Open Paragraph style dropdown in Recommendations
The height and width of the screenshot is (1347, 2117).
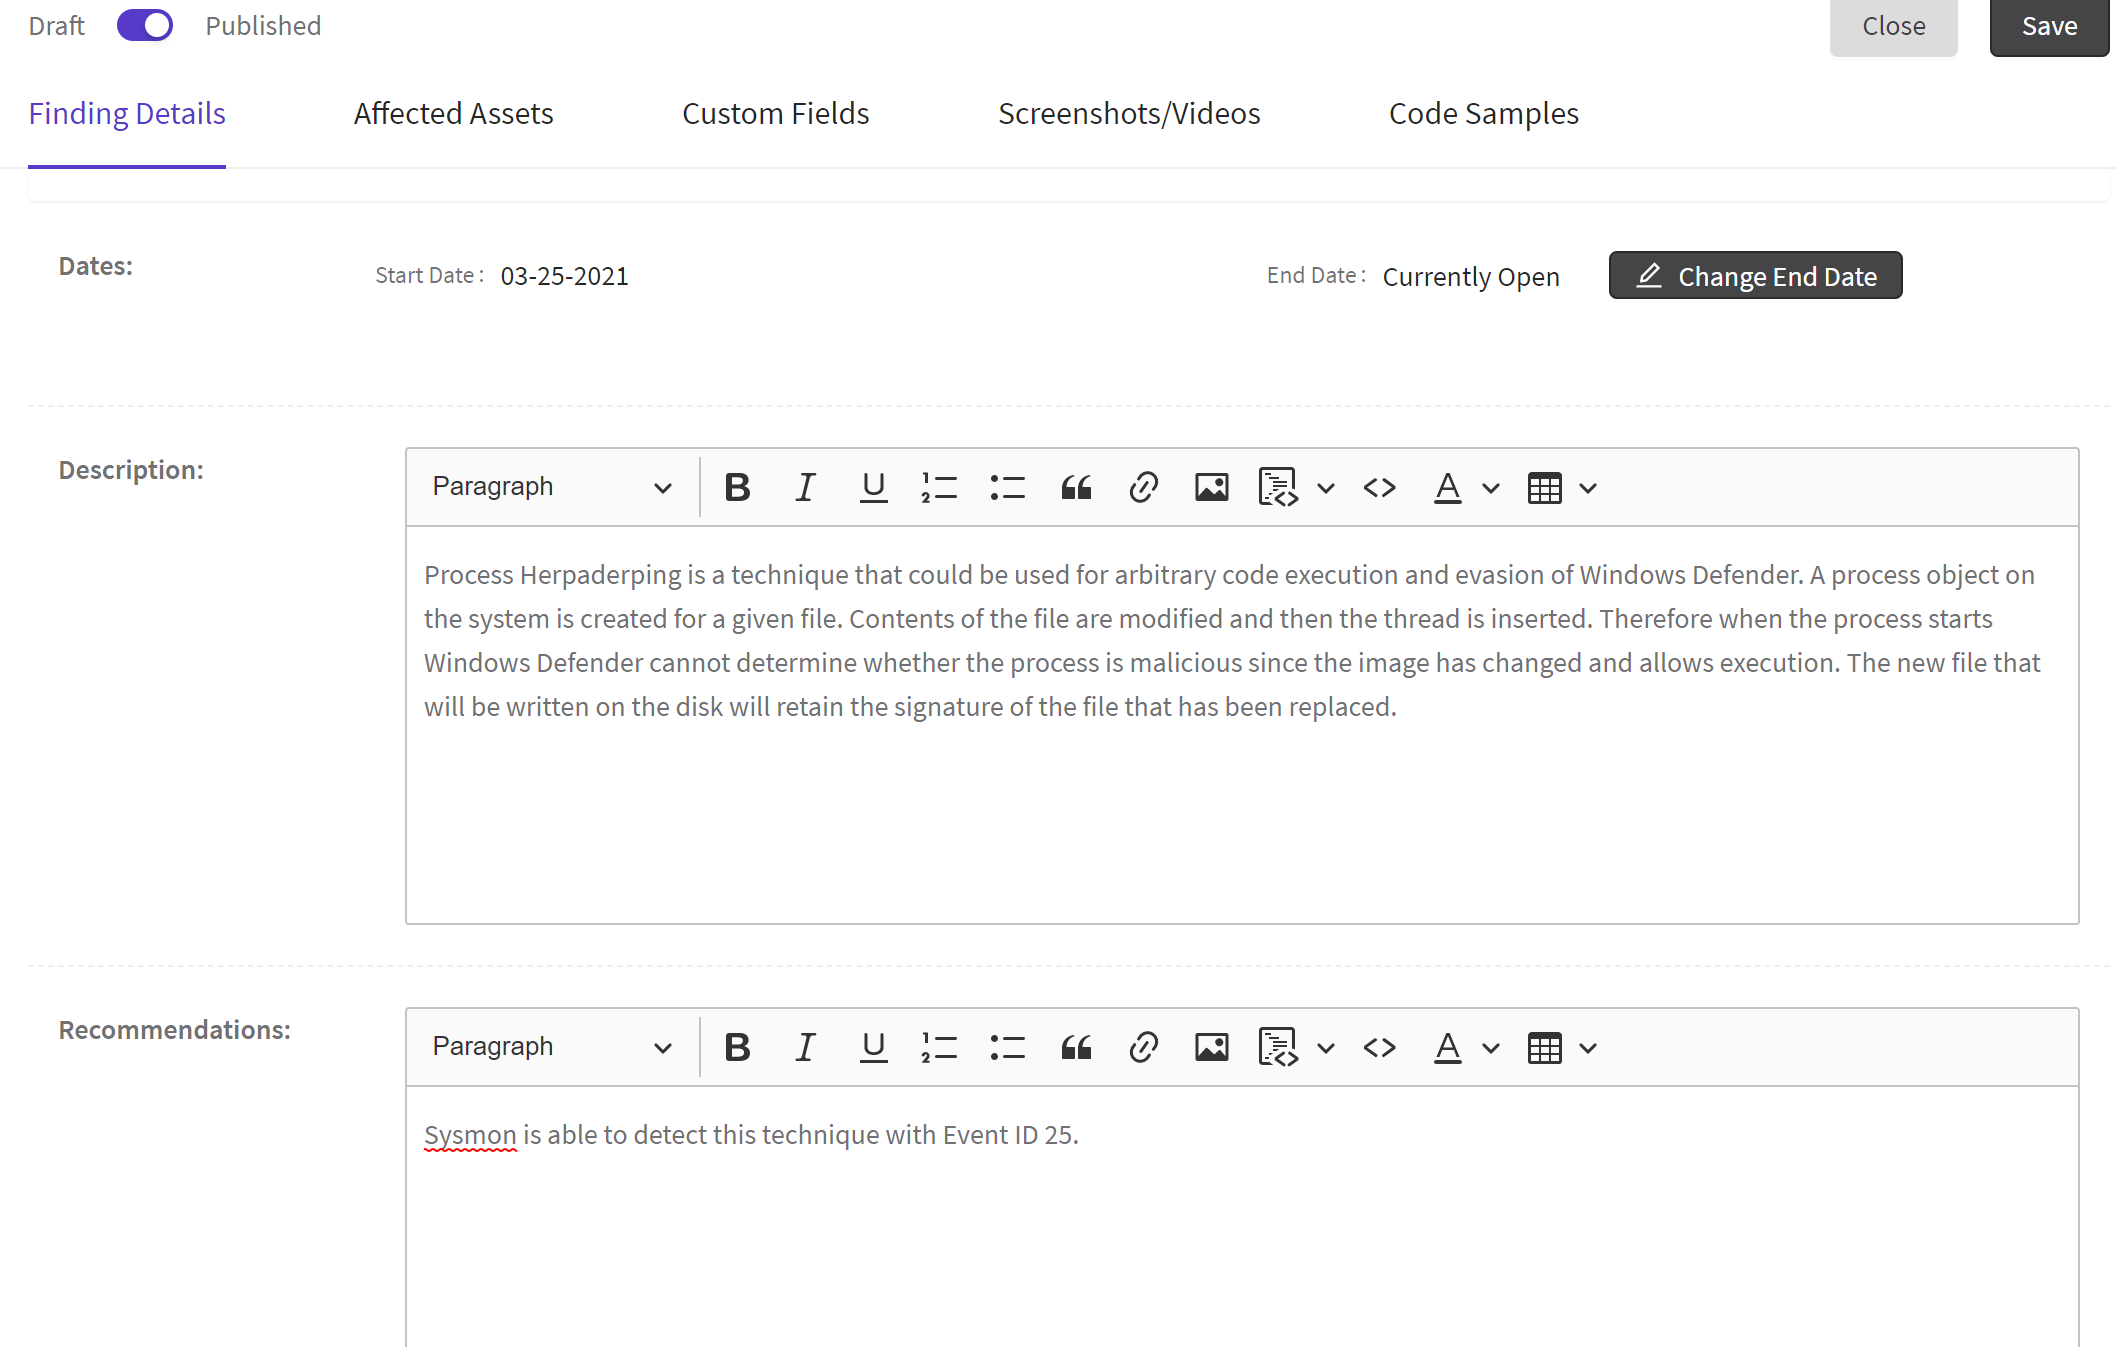click(551, 1048)
